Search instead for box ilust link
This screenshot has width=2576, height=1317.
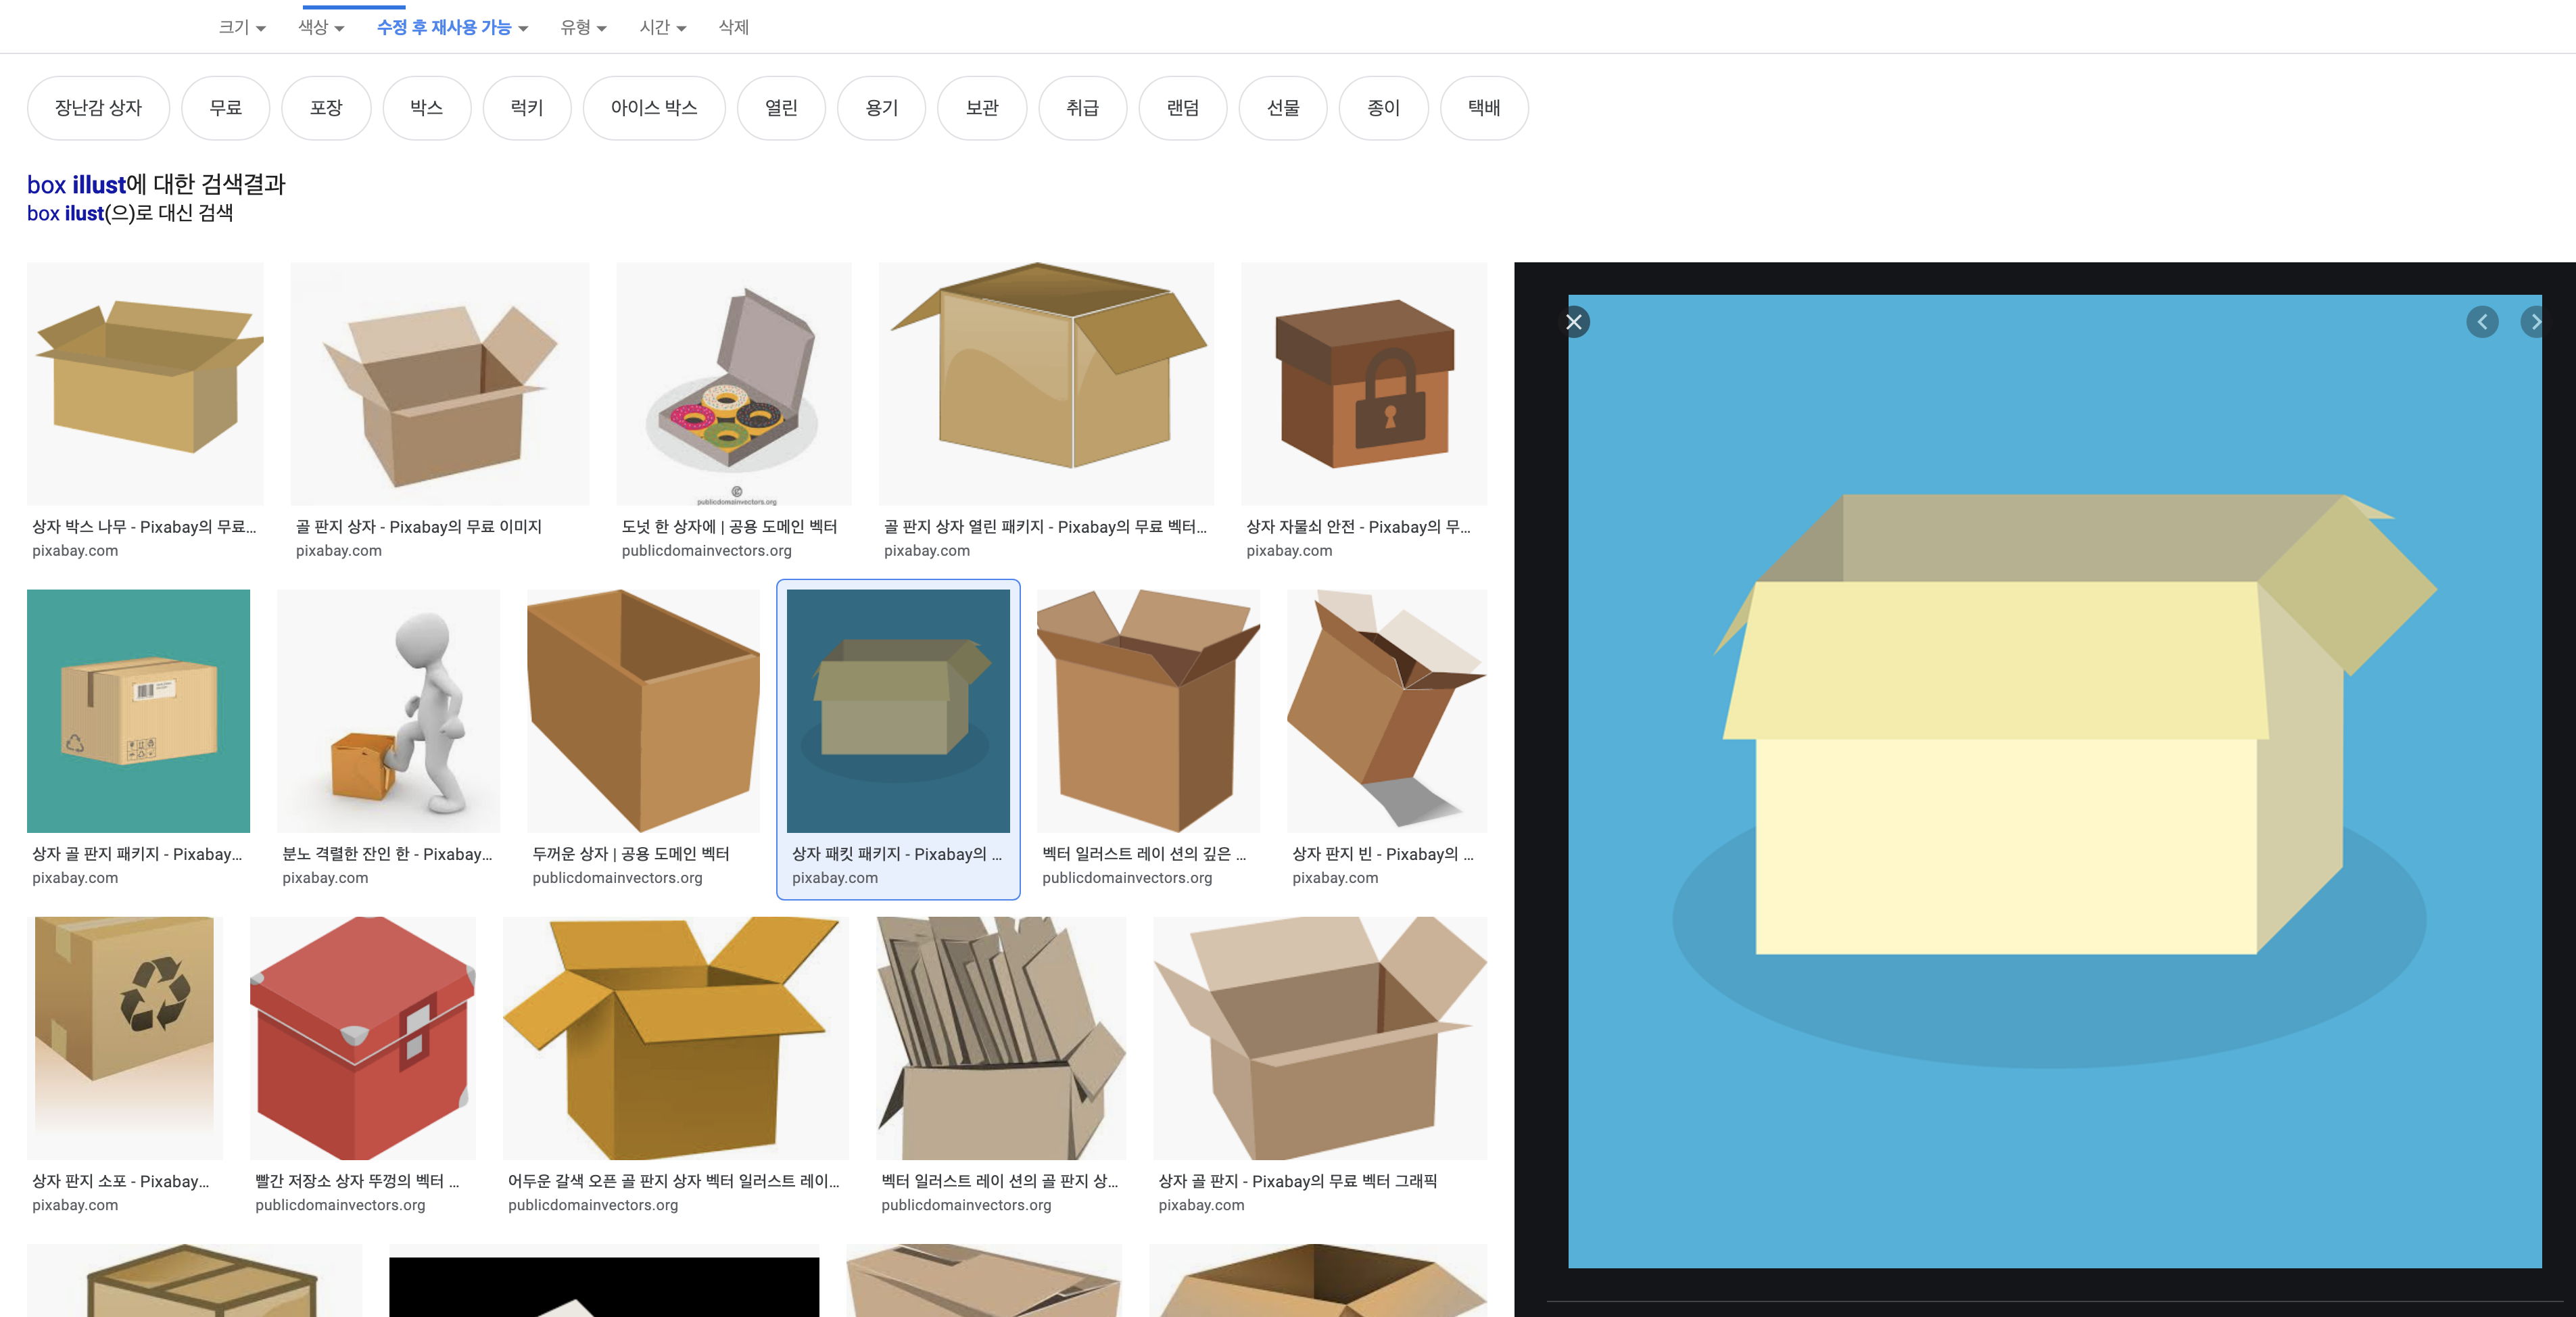65,213
